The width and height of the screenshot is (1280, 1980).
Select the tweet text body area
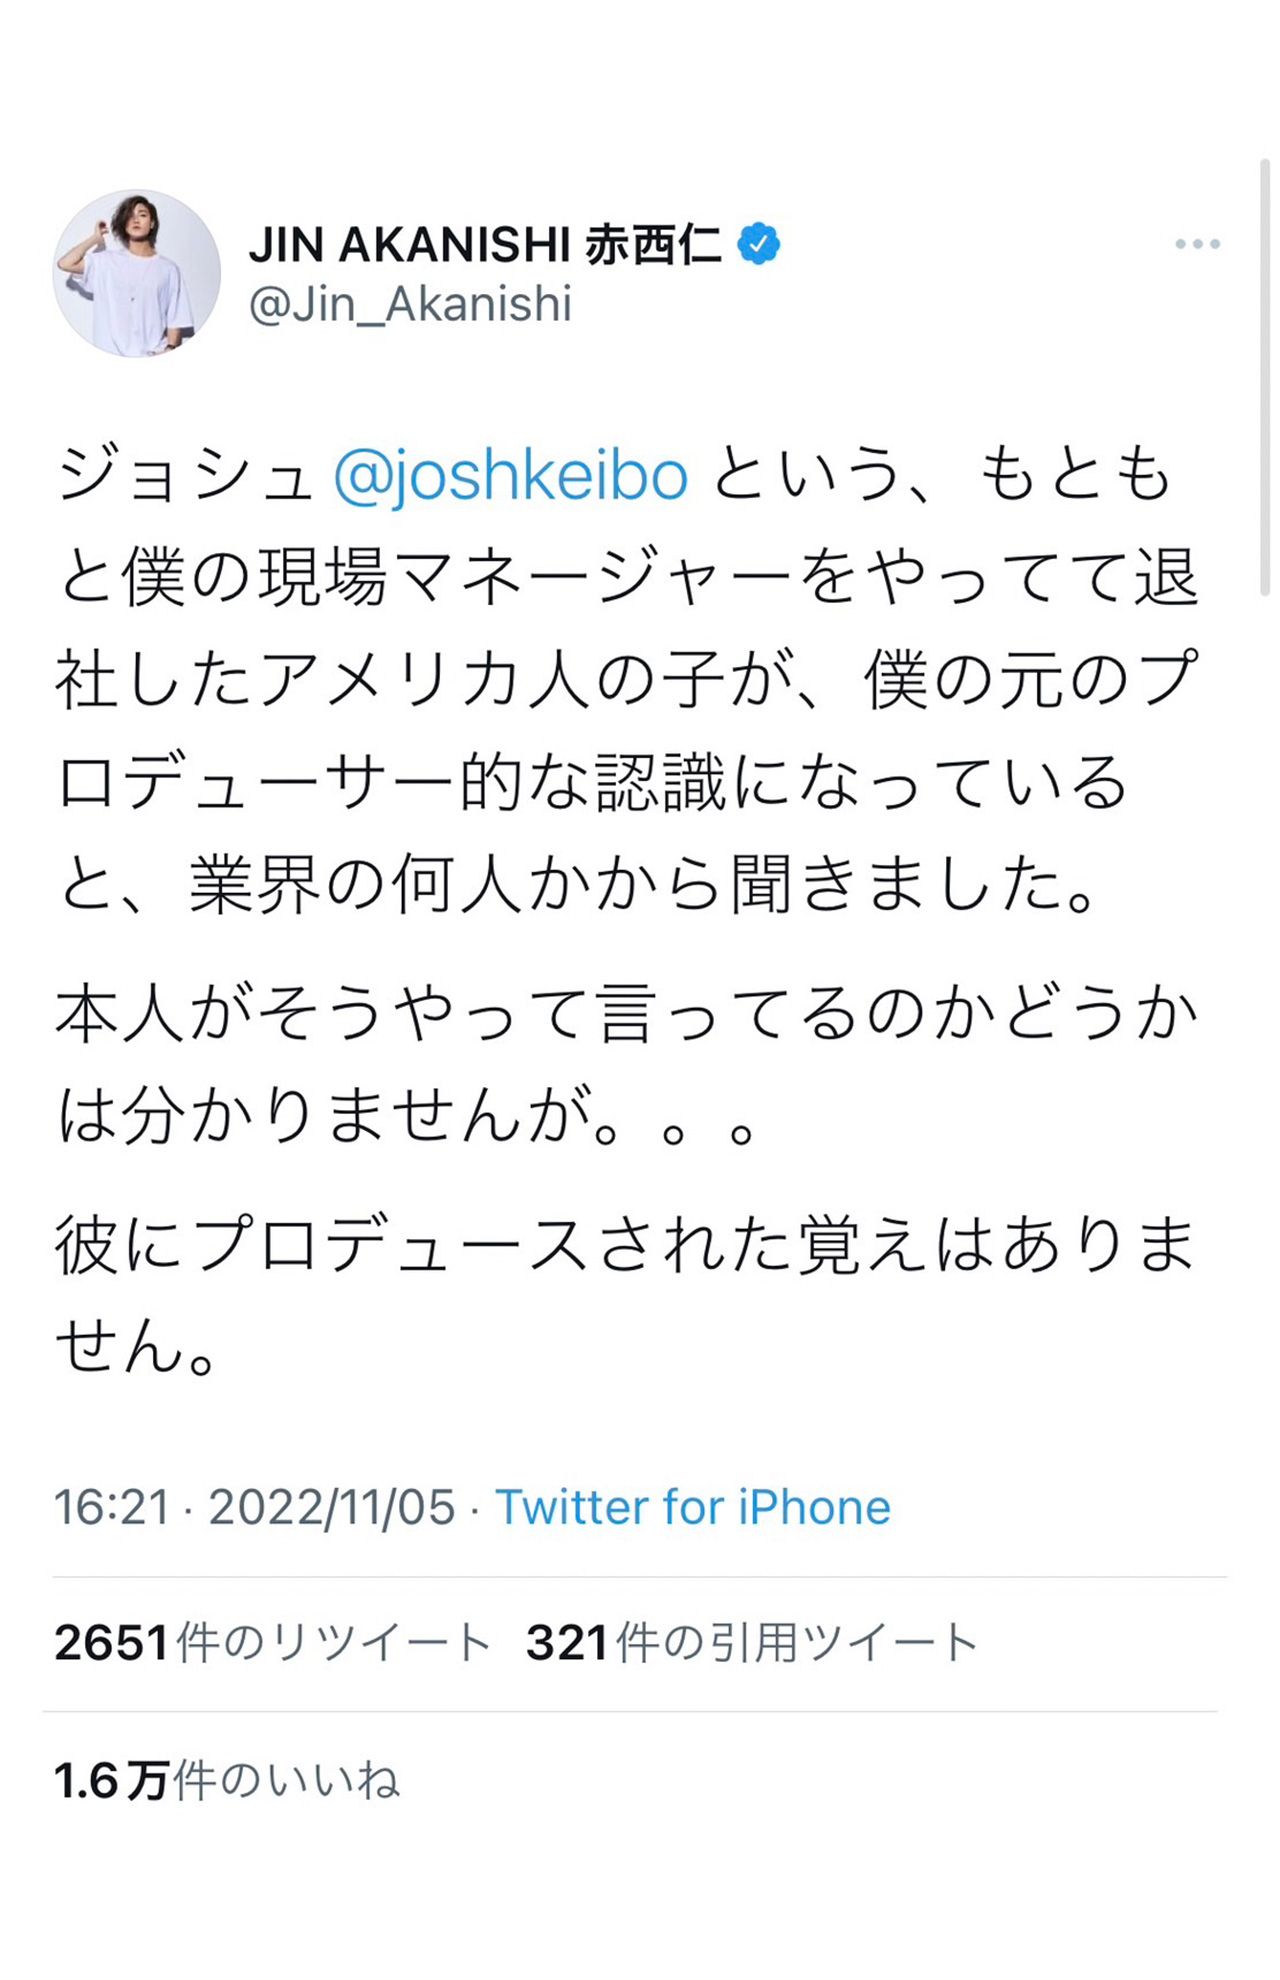coord(630,900)
